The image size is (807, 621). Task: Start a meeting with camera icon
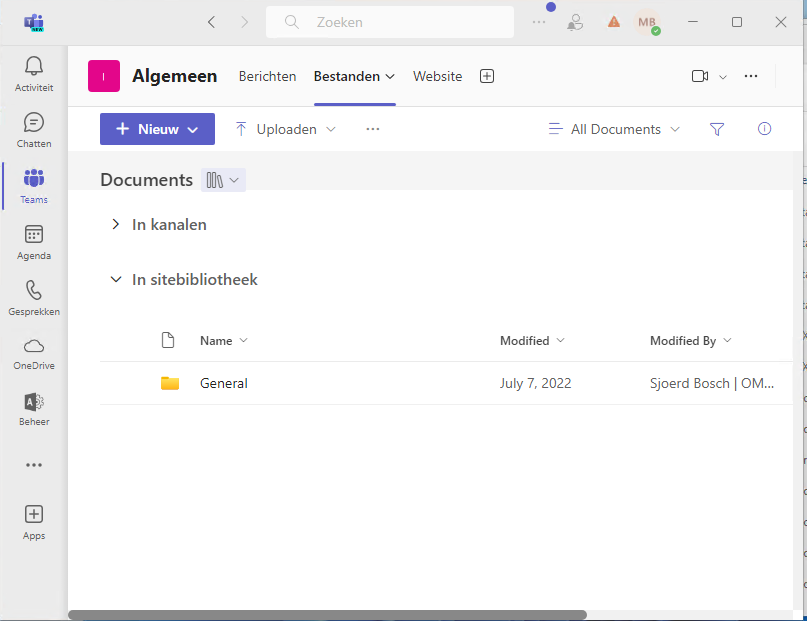click(700, 76)
